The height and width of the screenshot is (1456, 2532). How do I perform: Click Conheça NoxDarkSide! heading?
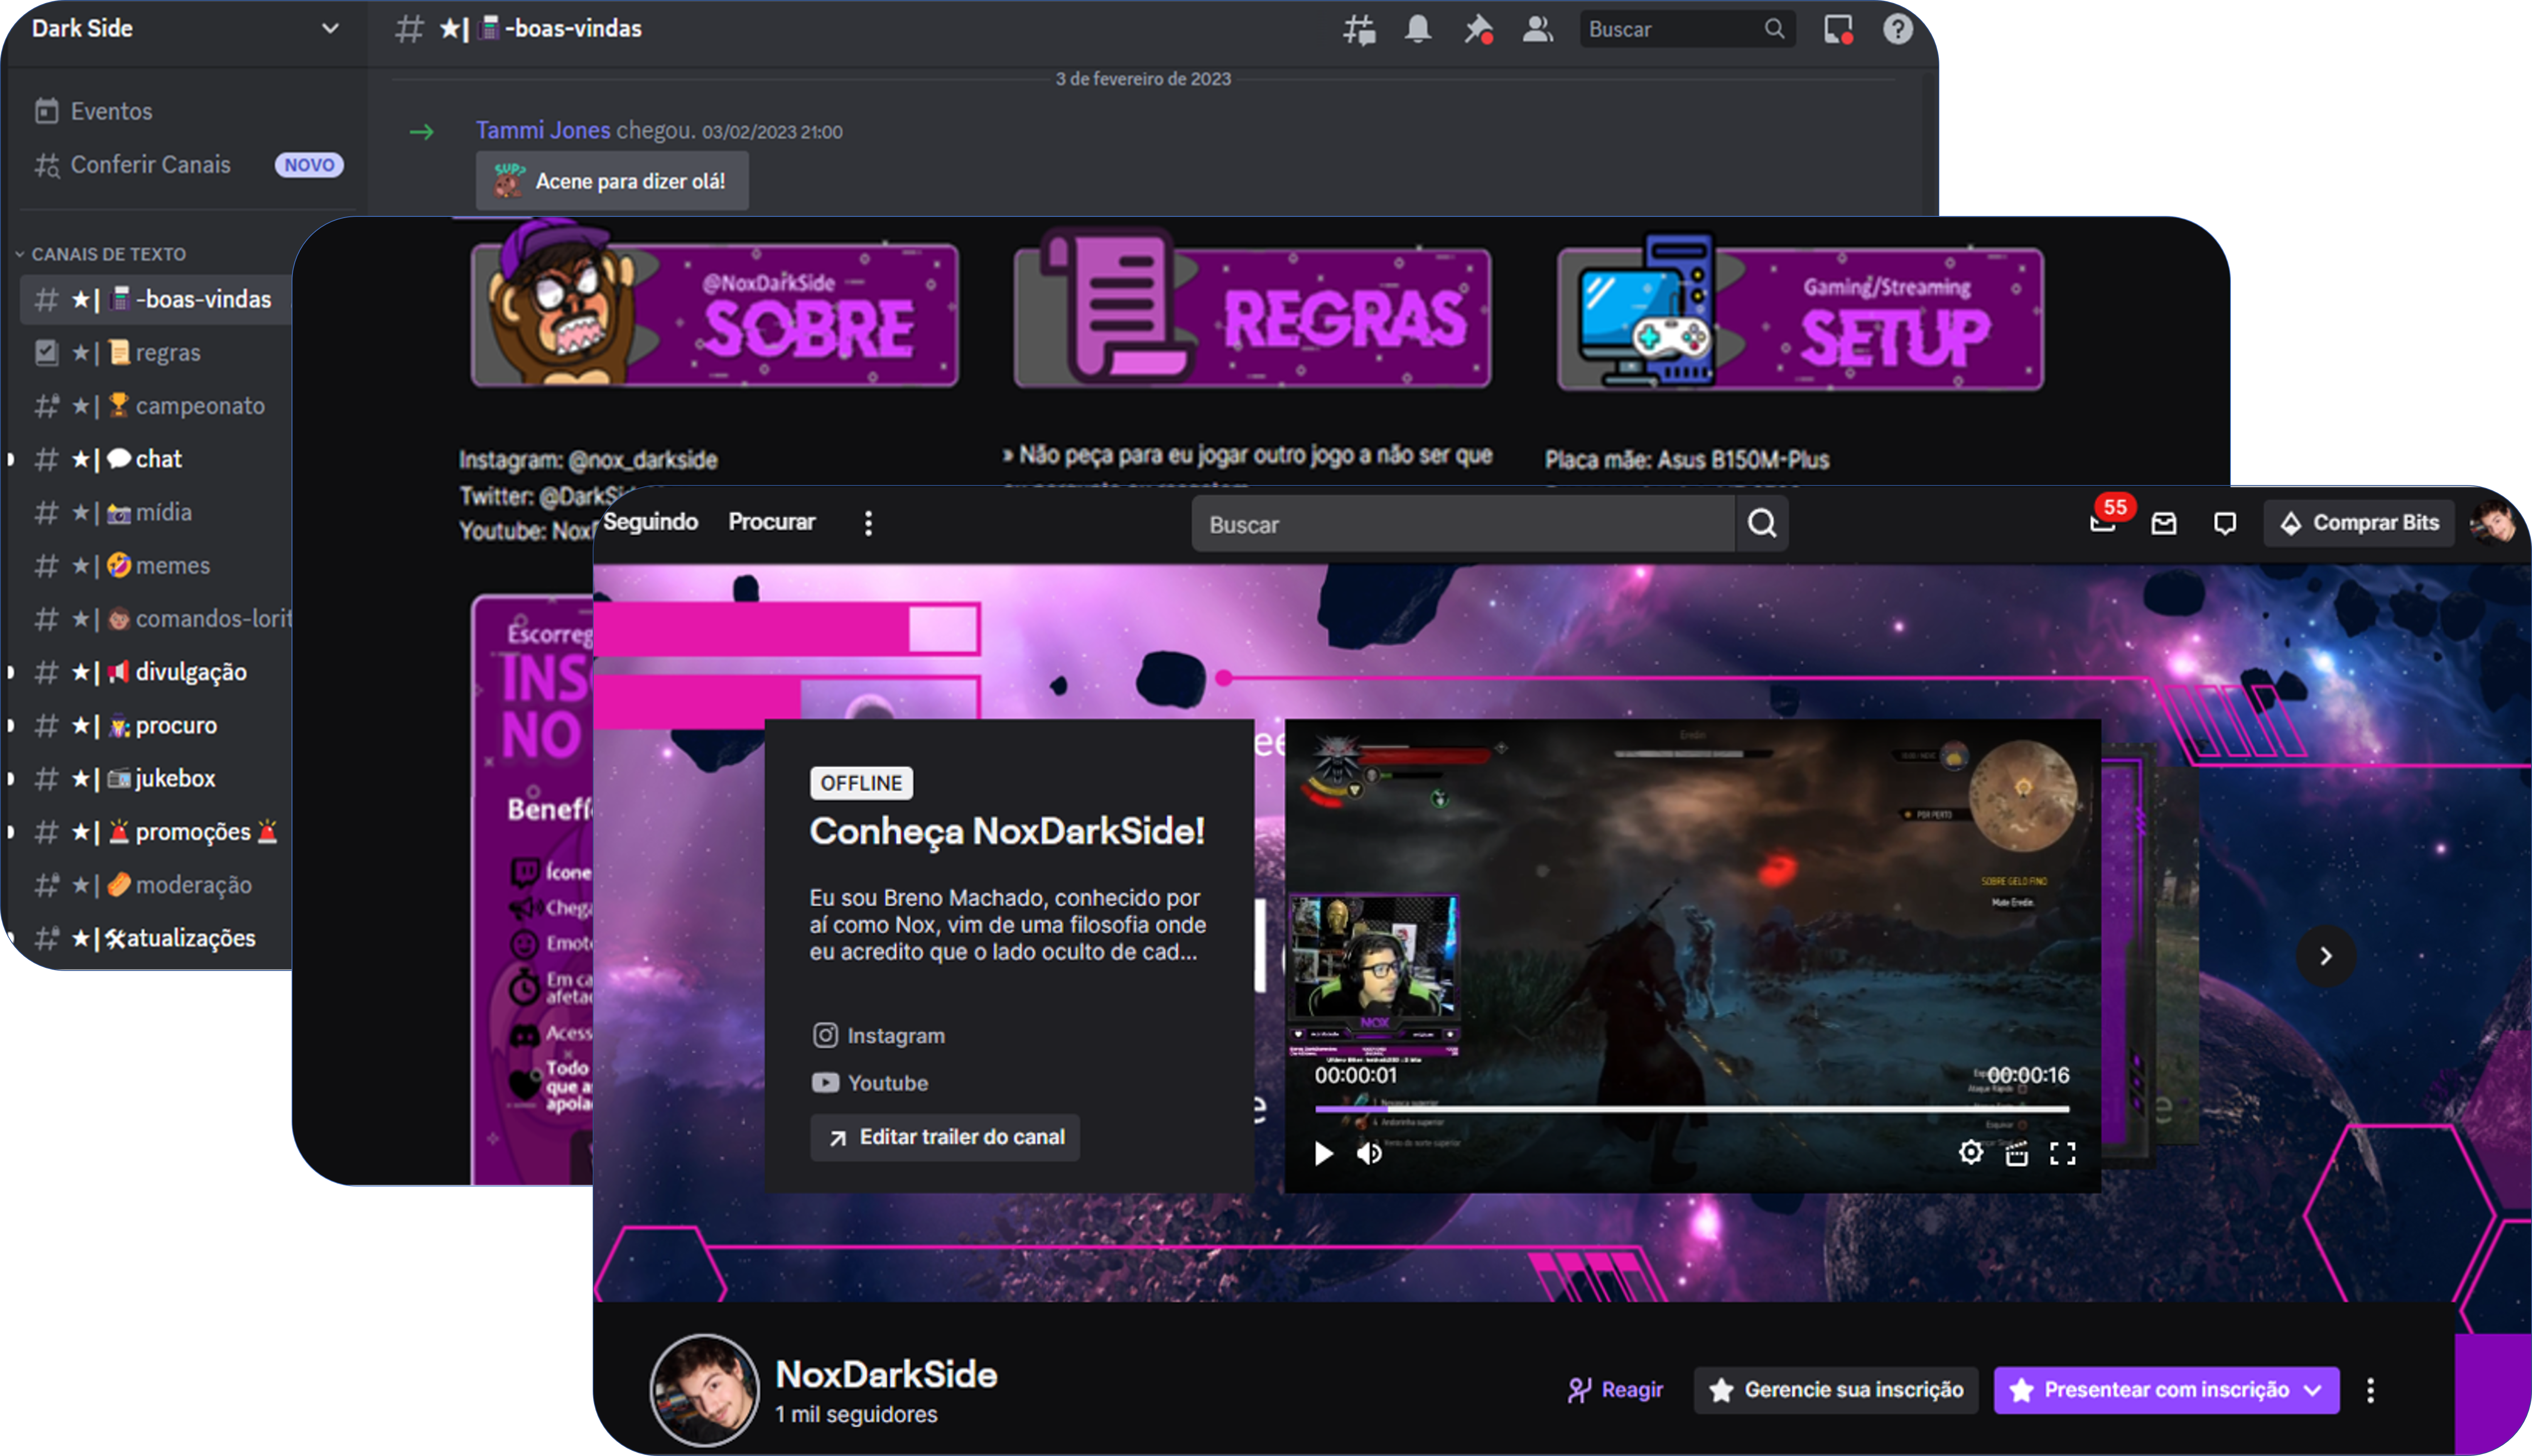[x=1007, y=831]
